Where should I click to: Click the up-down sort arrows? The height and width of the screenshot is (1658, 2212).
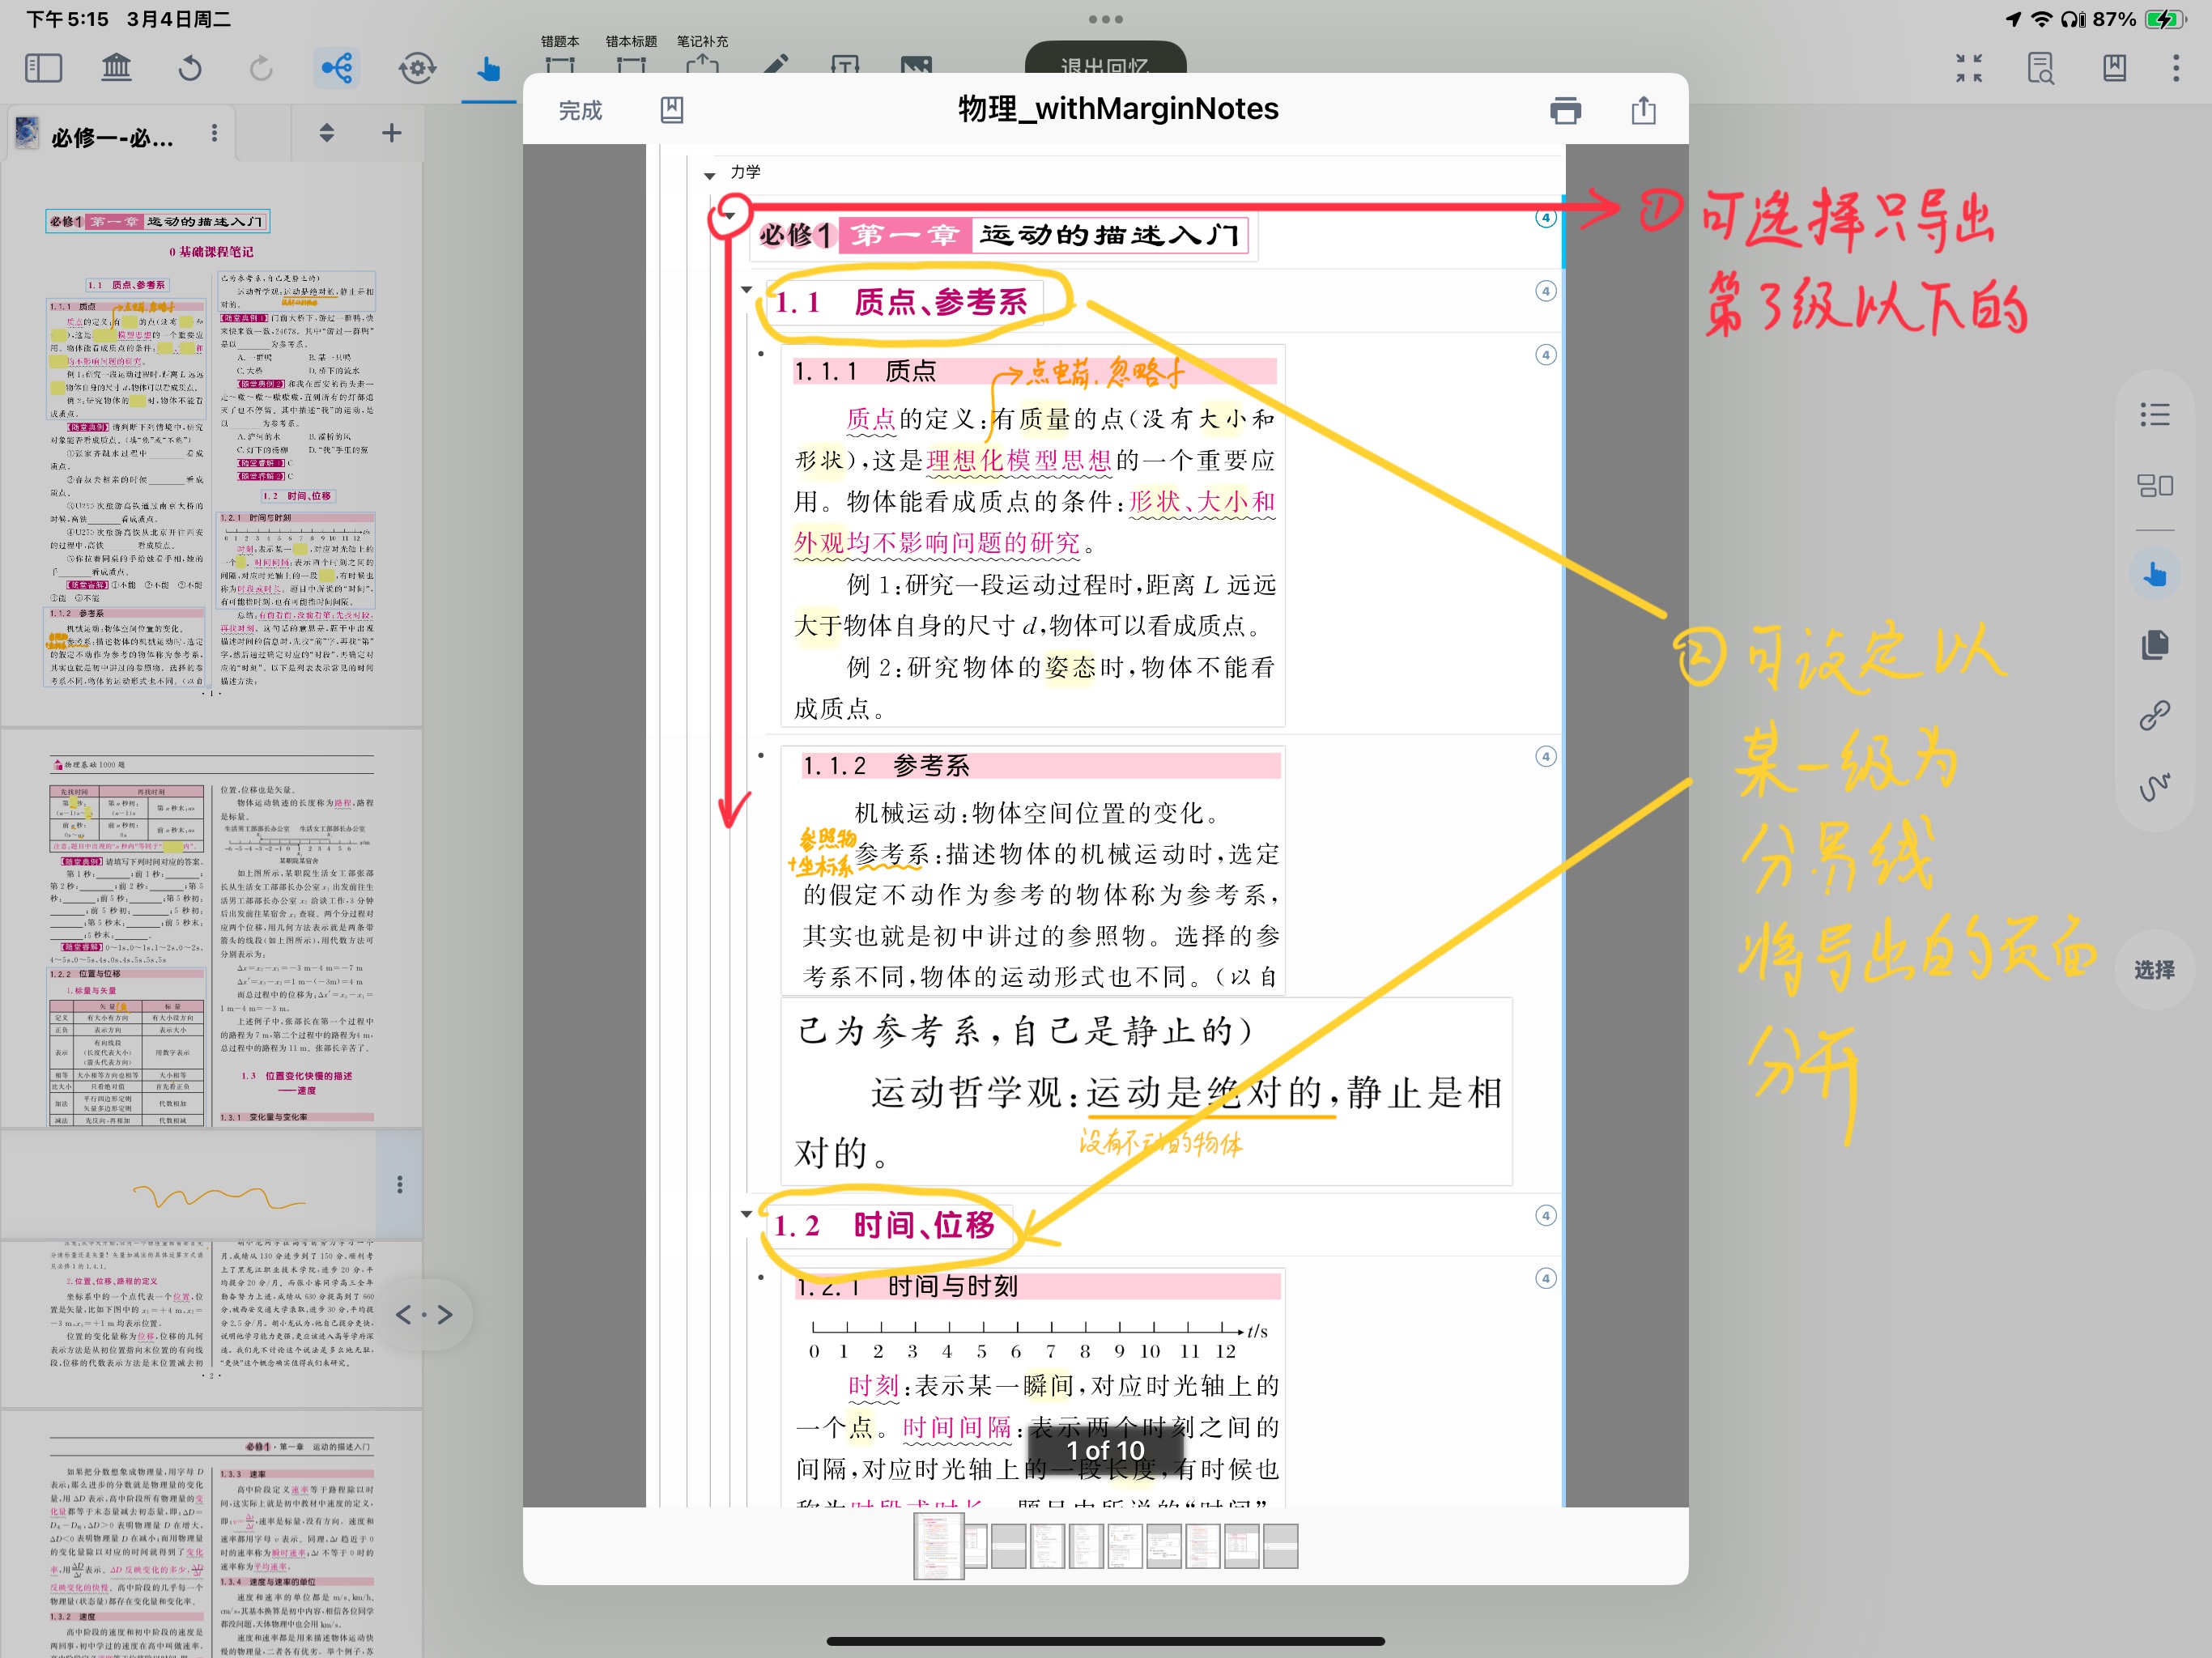326,133
